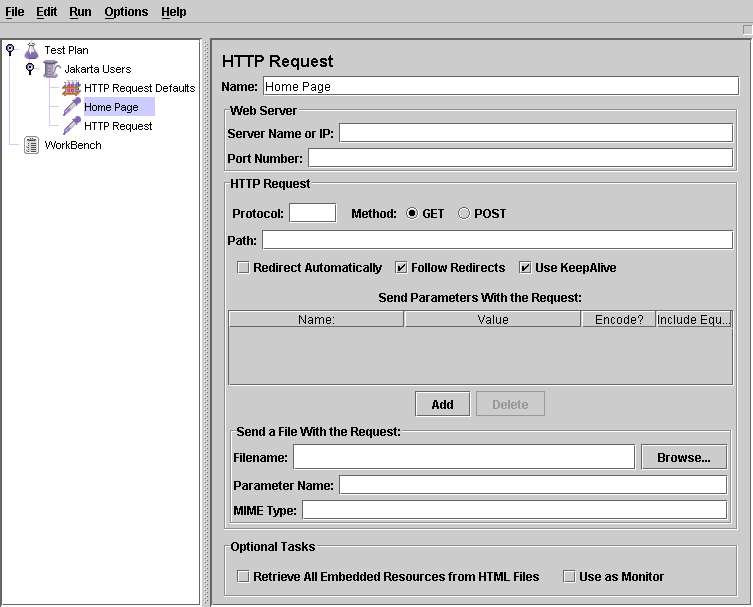Click the Filename input field

(x=464, y=457)
